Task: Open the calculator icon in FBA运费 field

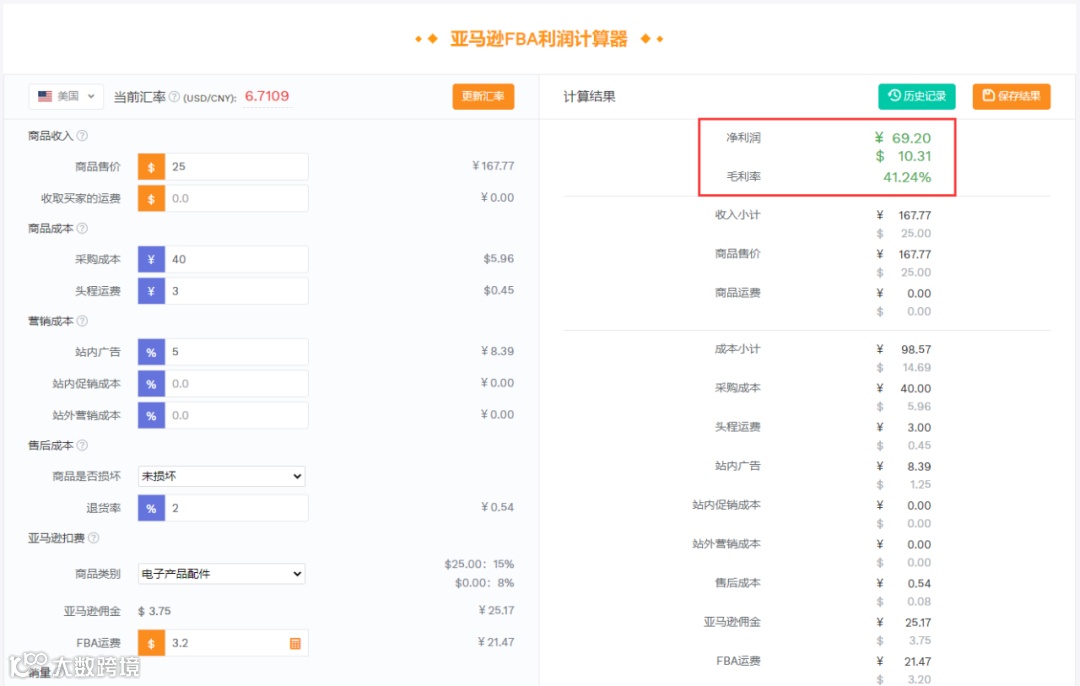Action: [x=295, y=643]
